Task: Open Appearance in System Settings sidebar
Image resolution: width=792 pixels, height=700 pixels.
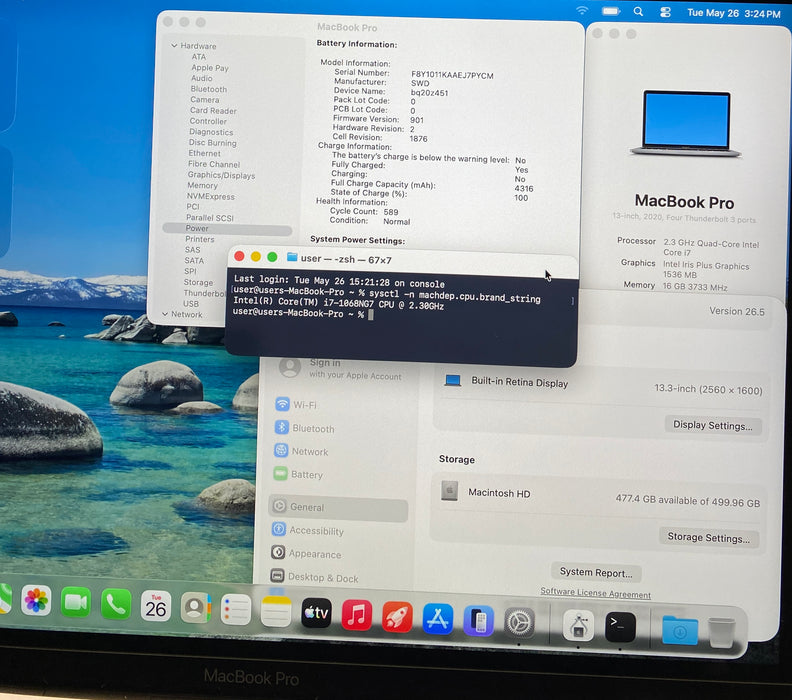Action: 337,554
